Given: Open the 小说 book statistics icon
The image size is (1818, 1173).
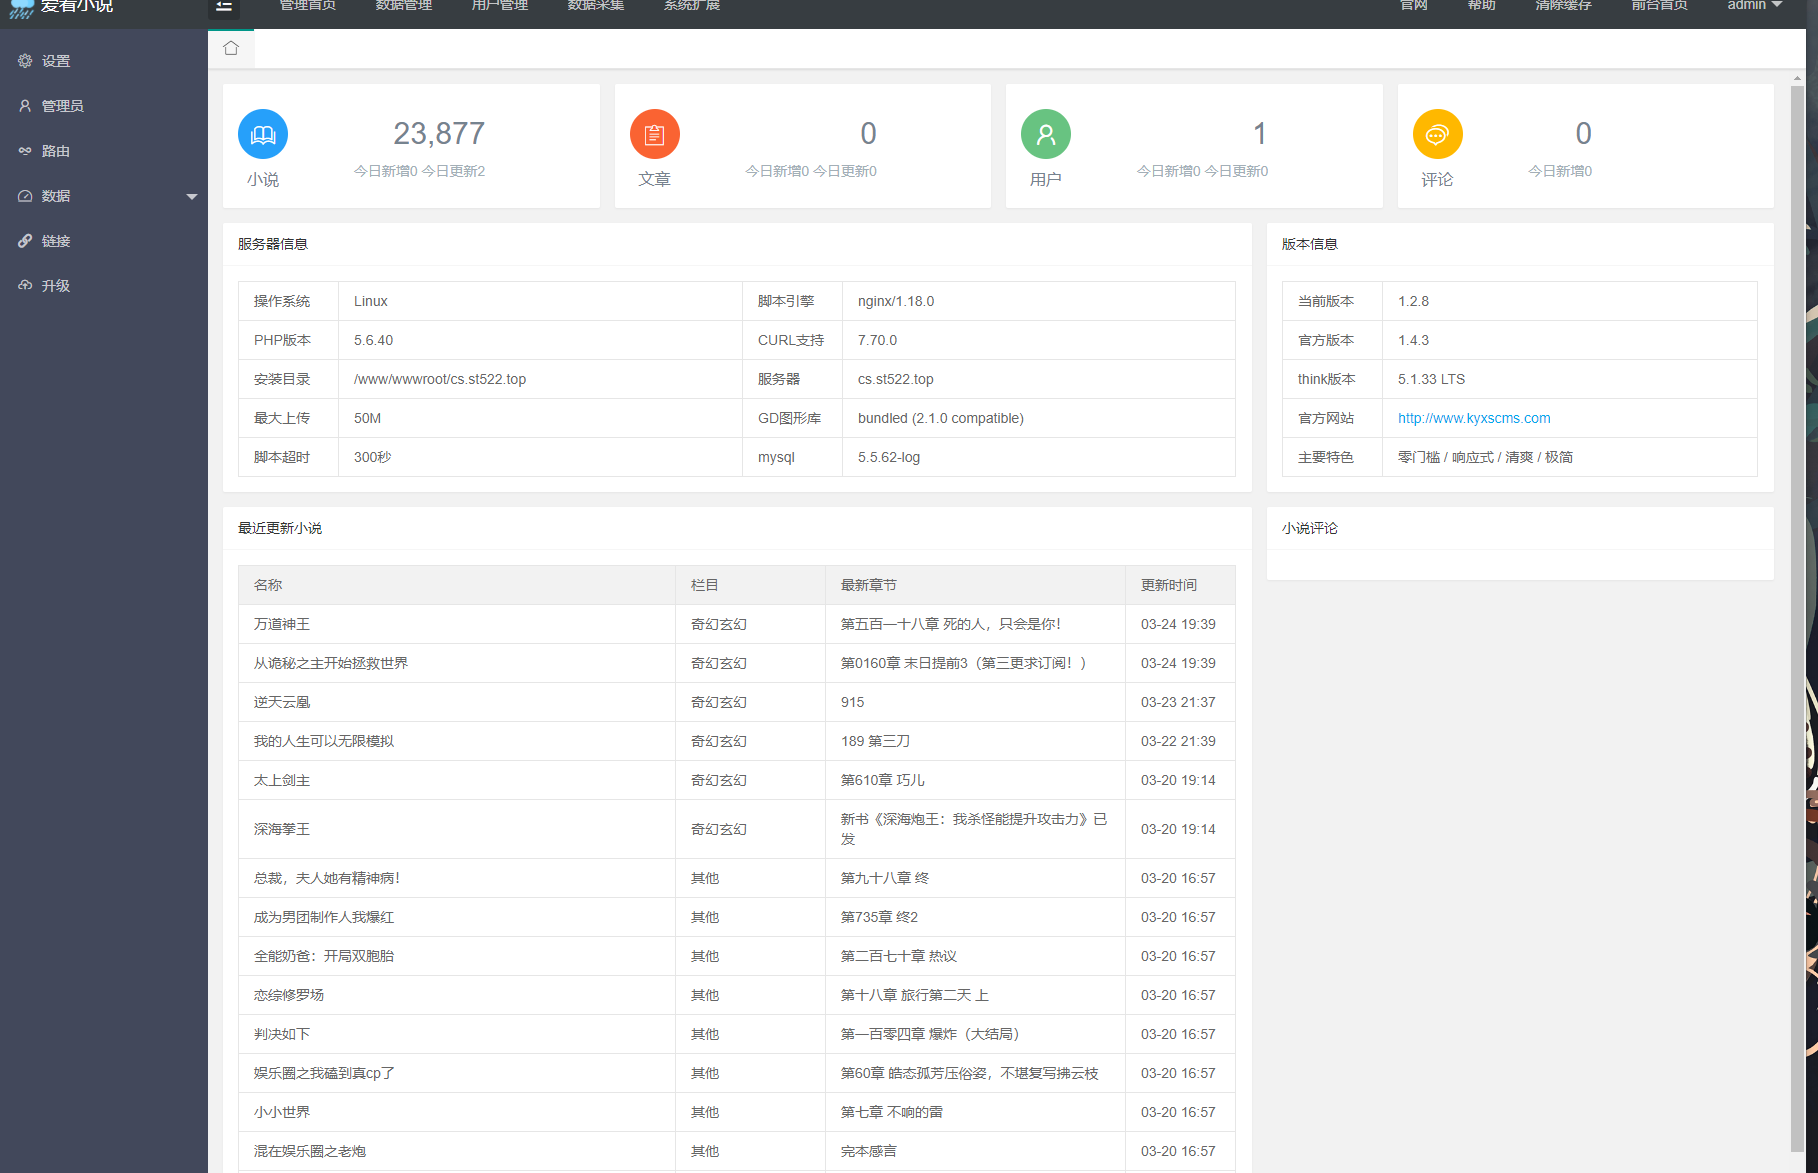Looking at the screenshot, I should [262, 133].
